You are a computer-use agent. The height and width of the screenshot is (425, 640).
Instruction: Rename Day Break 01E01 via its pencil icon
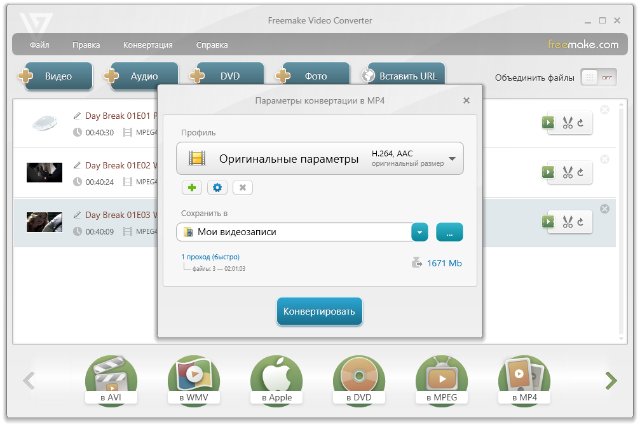tap(77, 116)
